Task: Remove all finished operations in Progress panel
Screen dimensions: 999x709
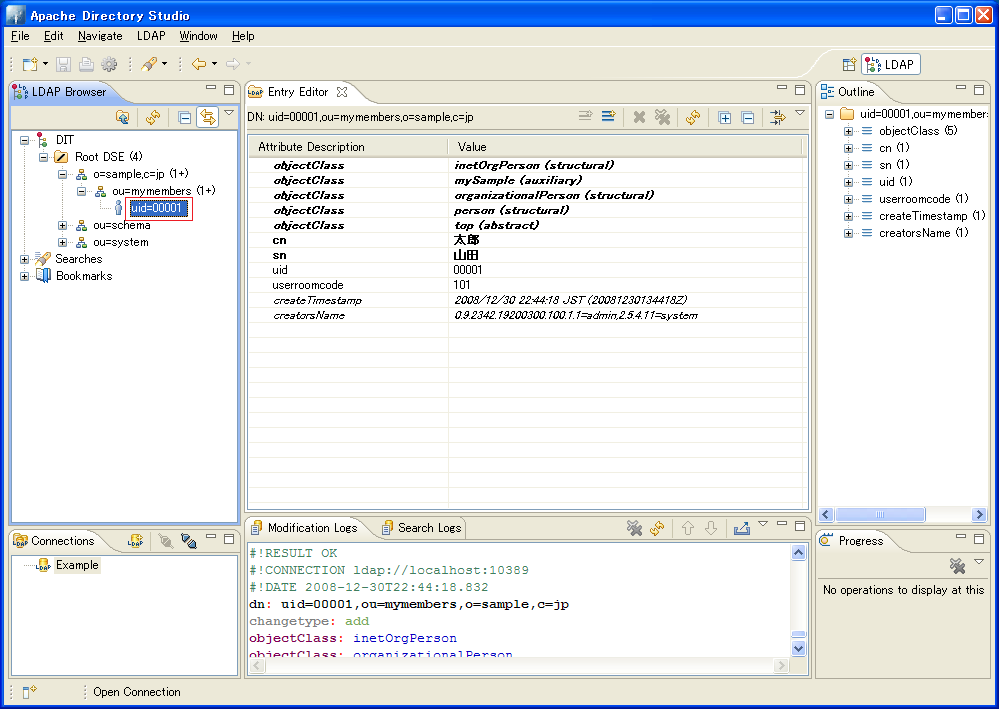Action: [957, 566]
